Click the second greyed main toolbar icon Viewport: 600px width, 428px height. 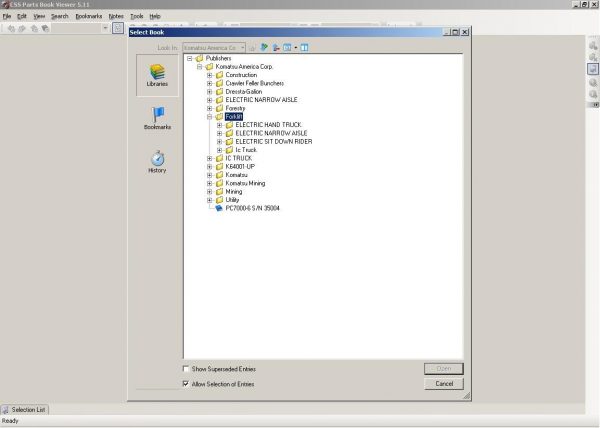click(22, 28)
